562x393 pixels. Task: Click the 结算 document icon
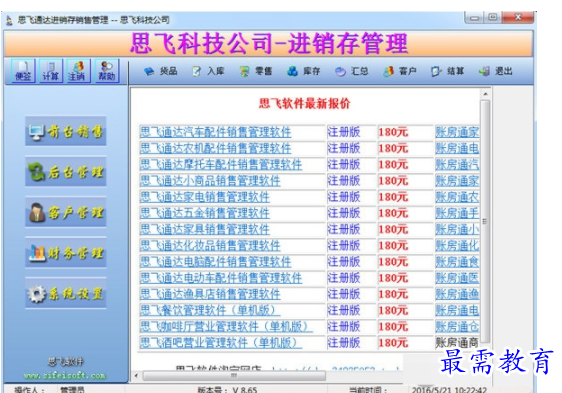pyautogui.click(x=436, y=71)
